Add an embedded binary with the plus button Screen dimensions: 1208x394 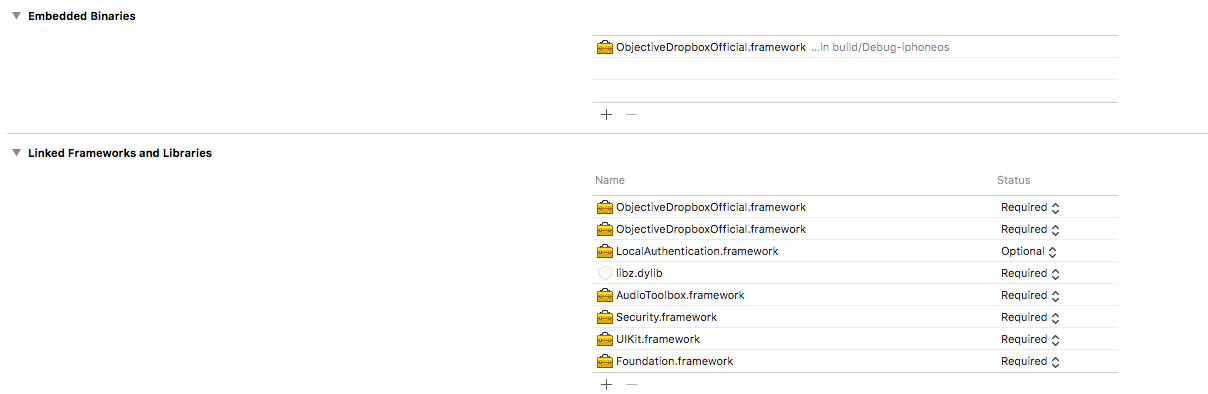click(x=606, y=114)
